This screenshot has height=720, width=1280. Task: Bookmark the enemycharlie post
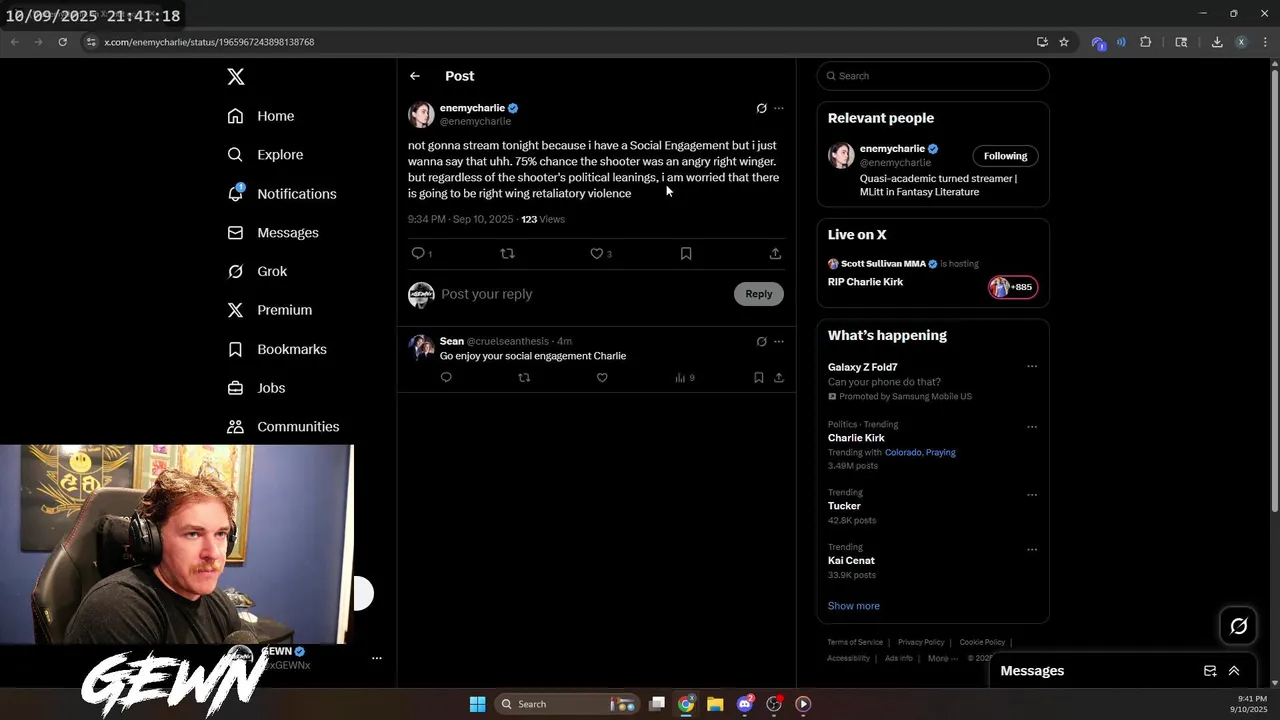click(x=686, y=254)
